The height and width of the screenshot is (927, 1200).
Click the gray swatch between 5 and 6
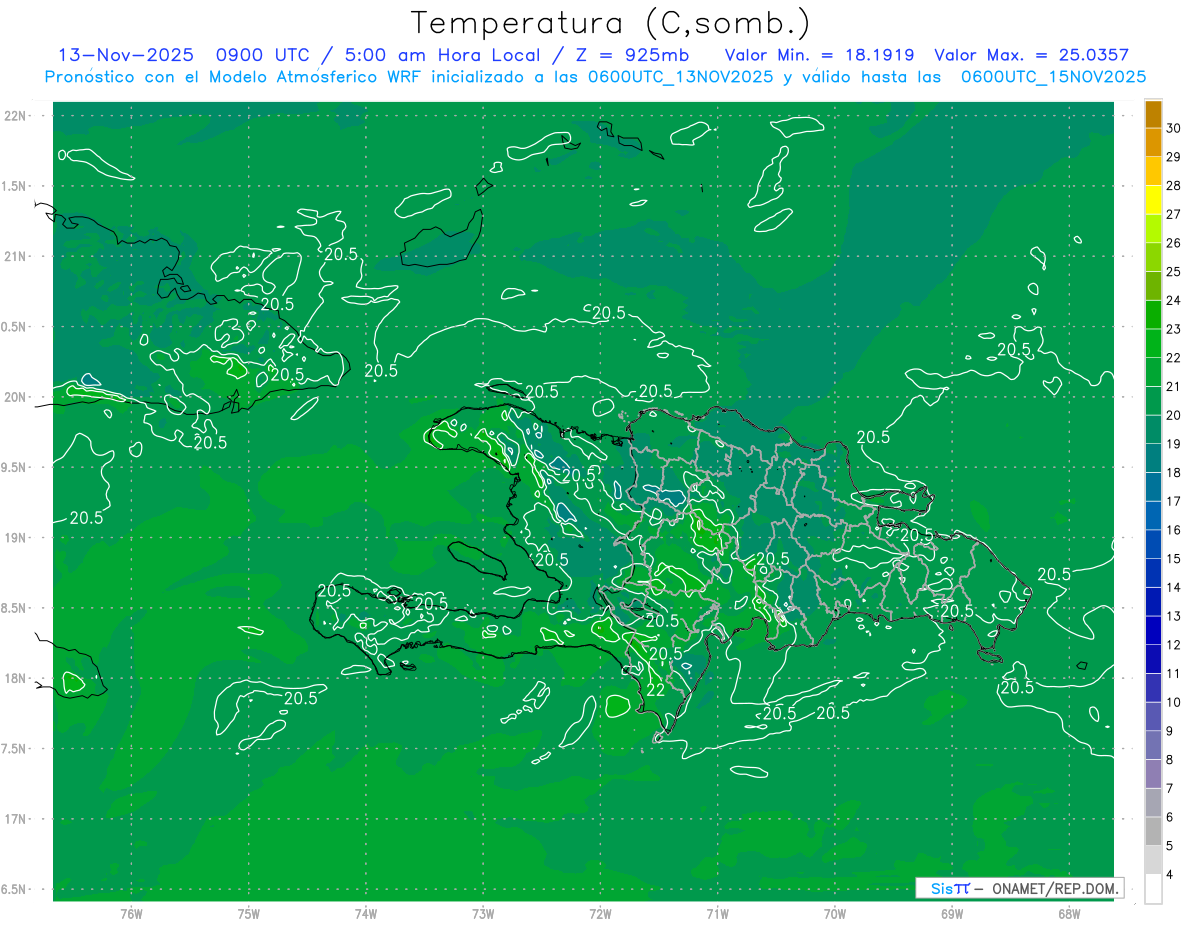pyautogui.click(x=1153, y=832)
